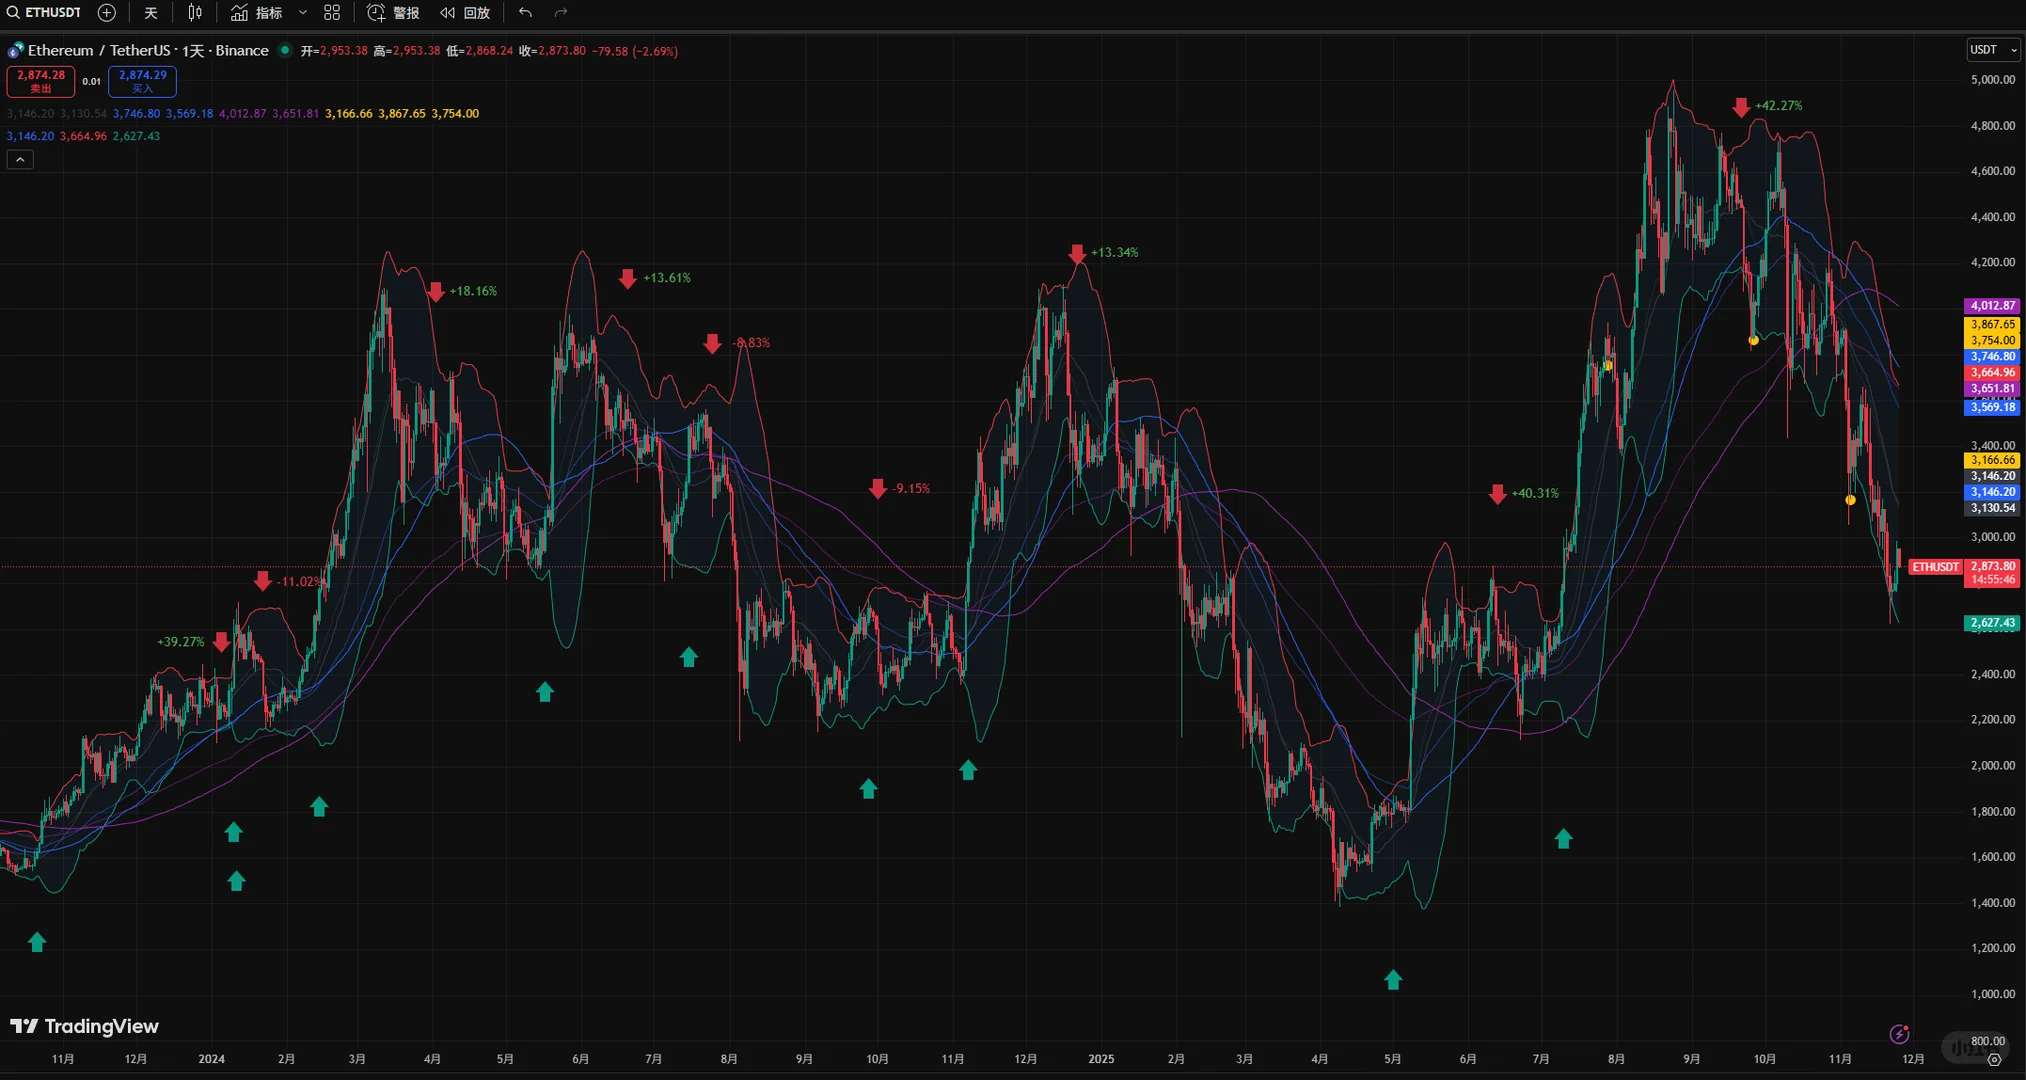Image resolution: width=2026 pixels, height=1080 pixels.
Task: Click the undo arrow
Action: tap(525, 13)
